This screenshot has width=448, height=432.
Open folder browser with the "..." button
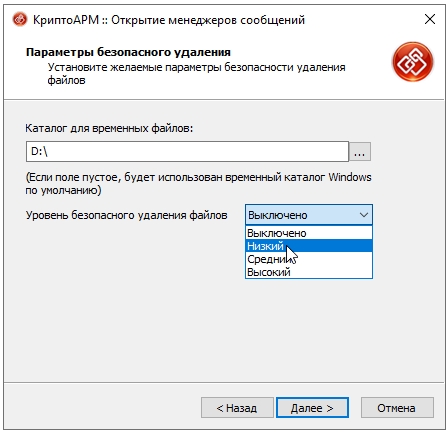tap(360, 152)
